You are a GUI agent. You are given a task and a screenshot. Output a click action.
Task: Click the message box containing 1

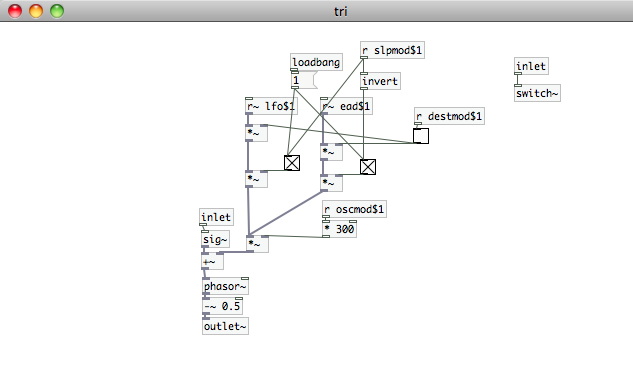click(304, 80)
